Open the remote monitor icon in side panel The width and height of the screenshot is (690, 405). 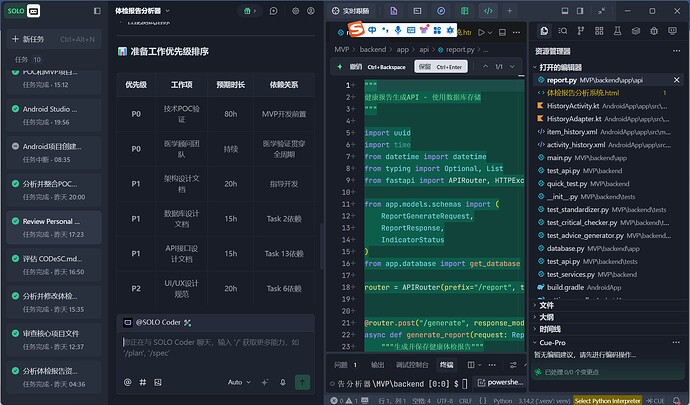[672, 30]
